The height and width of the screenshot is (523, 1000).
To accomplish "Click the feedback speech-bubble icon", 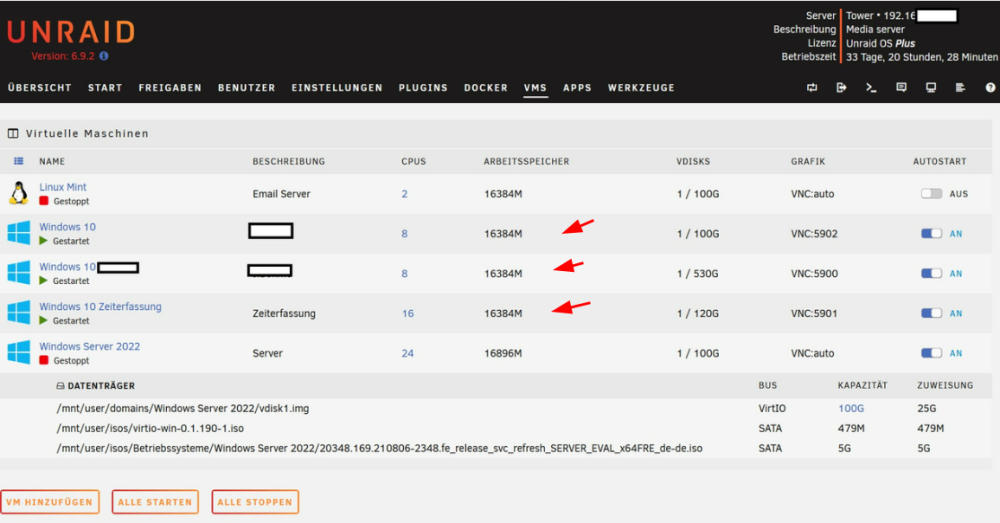I will (x=901, y=87).
